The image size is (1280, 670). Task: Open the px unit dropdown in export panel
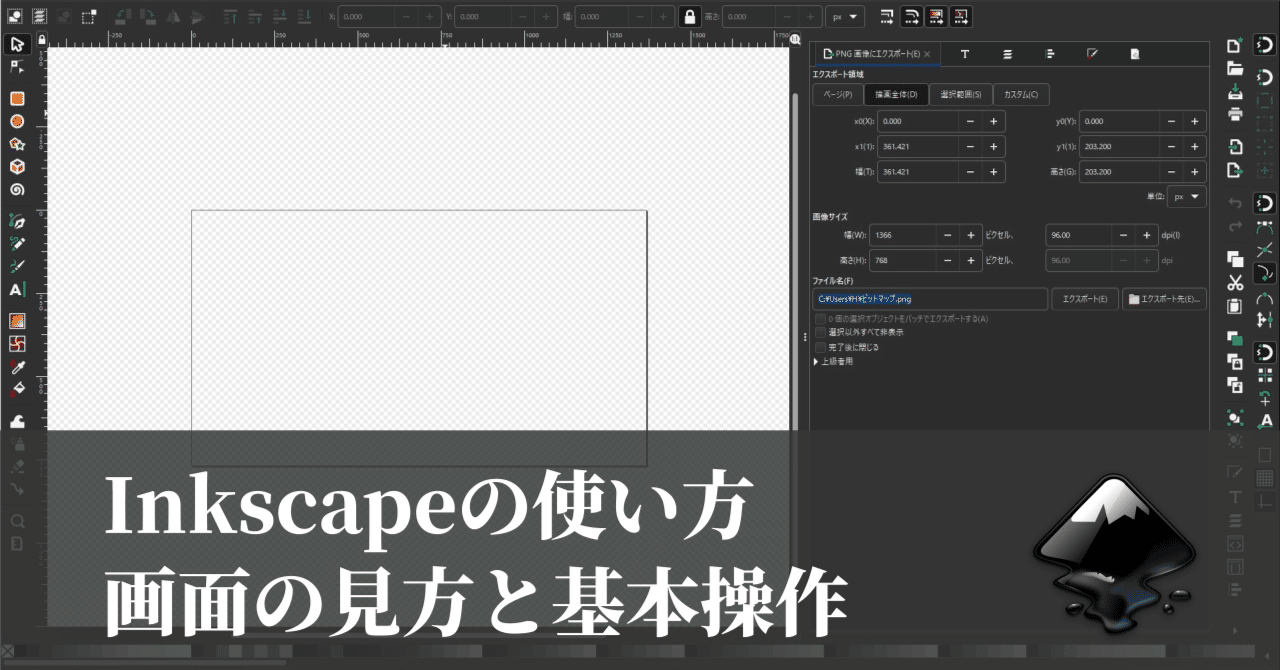tap(1186, 196)
